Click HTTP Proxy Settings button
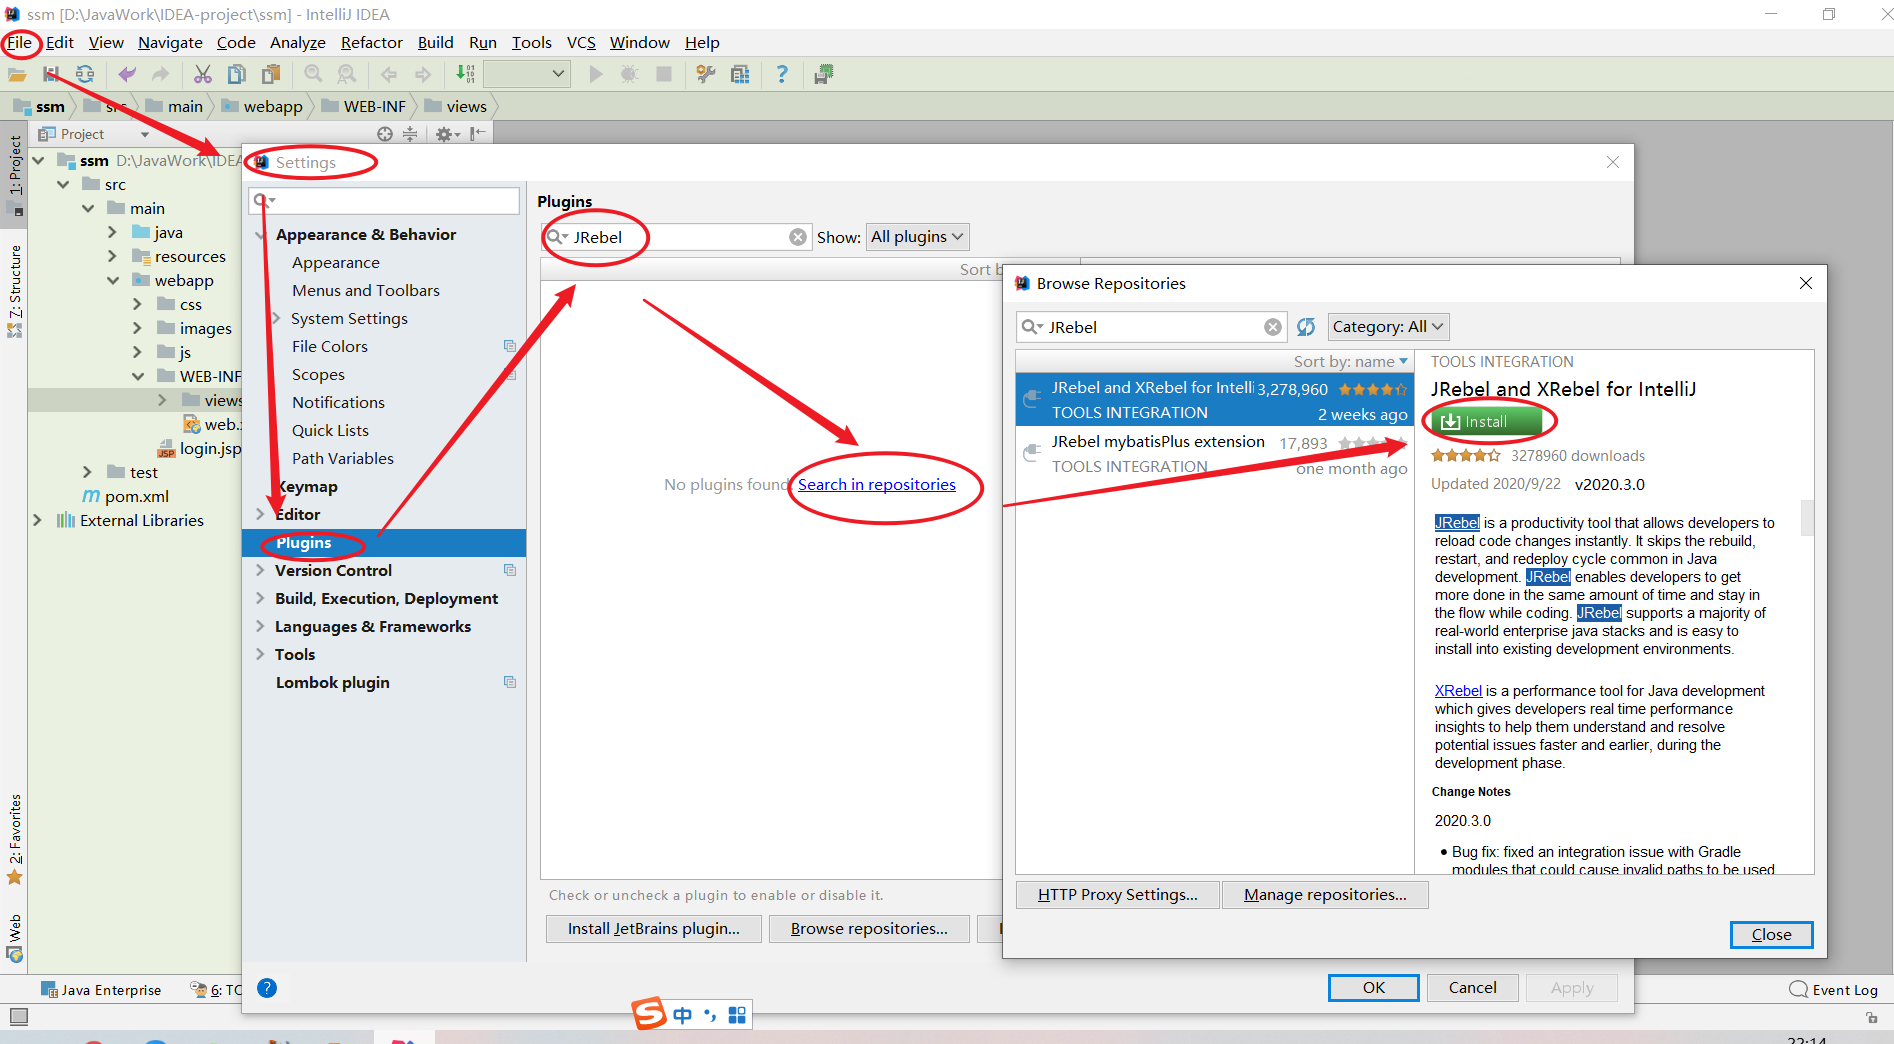This screenshot has height=1044, width=1894. (1118, 895)
